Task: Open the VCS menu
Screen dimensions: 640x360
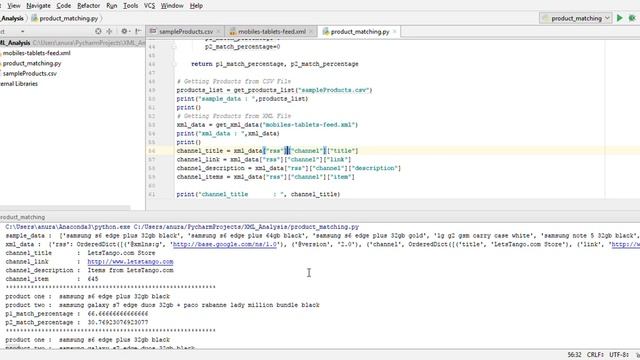Action: click(149, 6)
